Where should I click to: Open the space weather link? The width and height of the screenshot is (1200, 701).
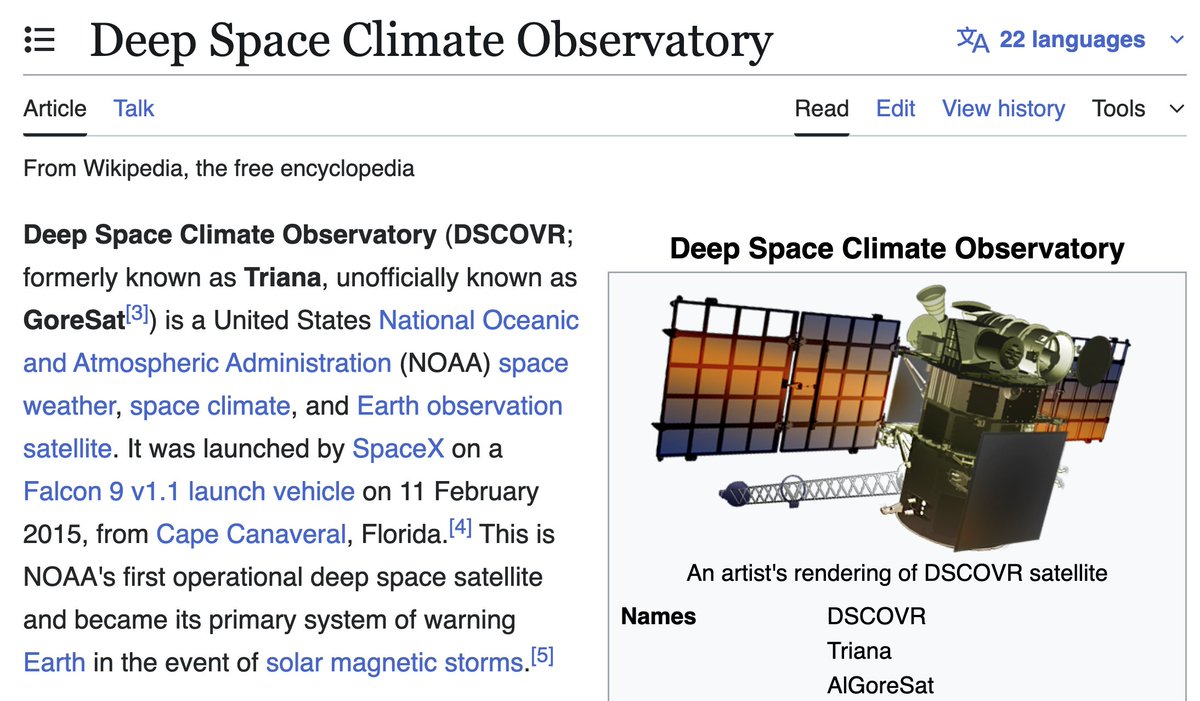click(295, 384)
